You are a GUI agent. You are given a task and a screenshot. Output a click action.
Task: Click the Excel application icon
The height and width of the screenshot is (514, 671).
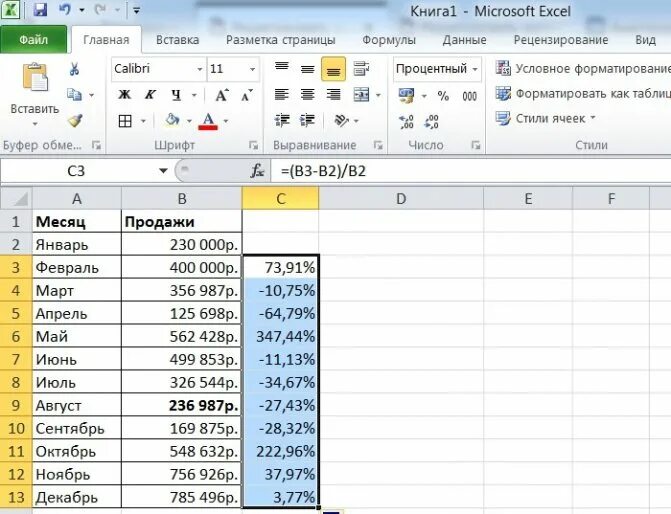coord(11,9)
